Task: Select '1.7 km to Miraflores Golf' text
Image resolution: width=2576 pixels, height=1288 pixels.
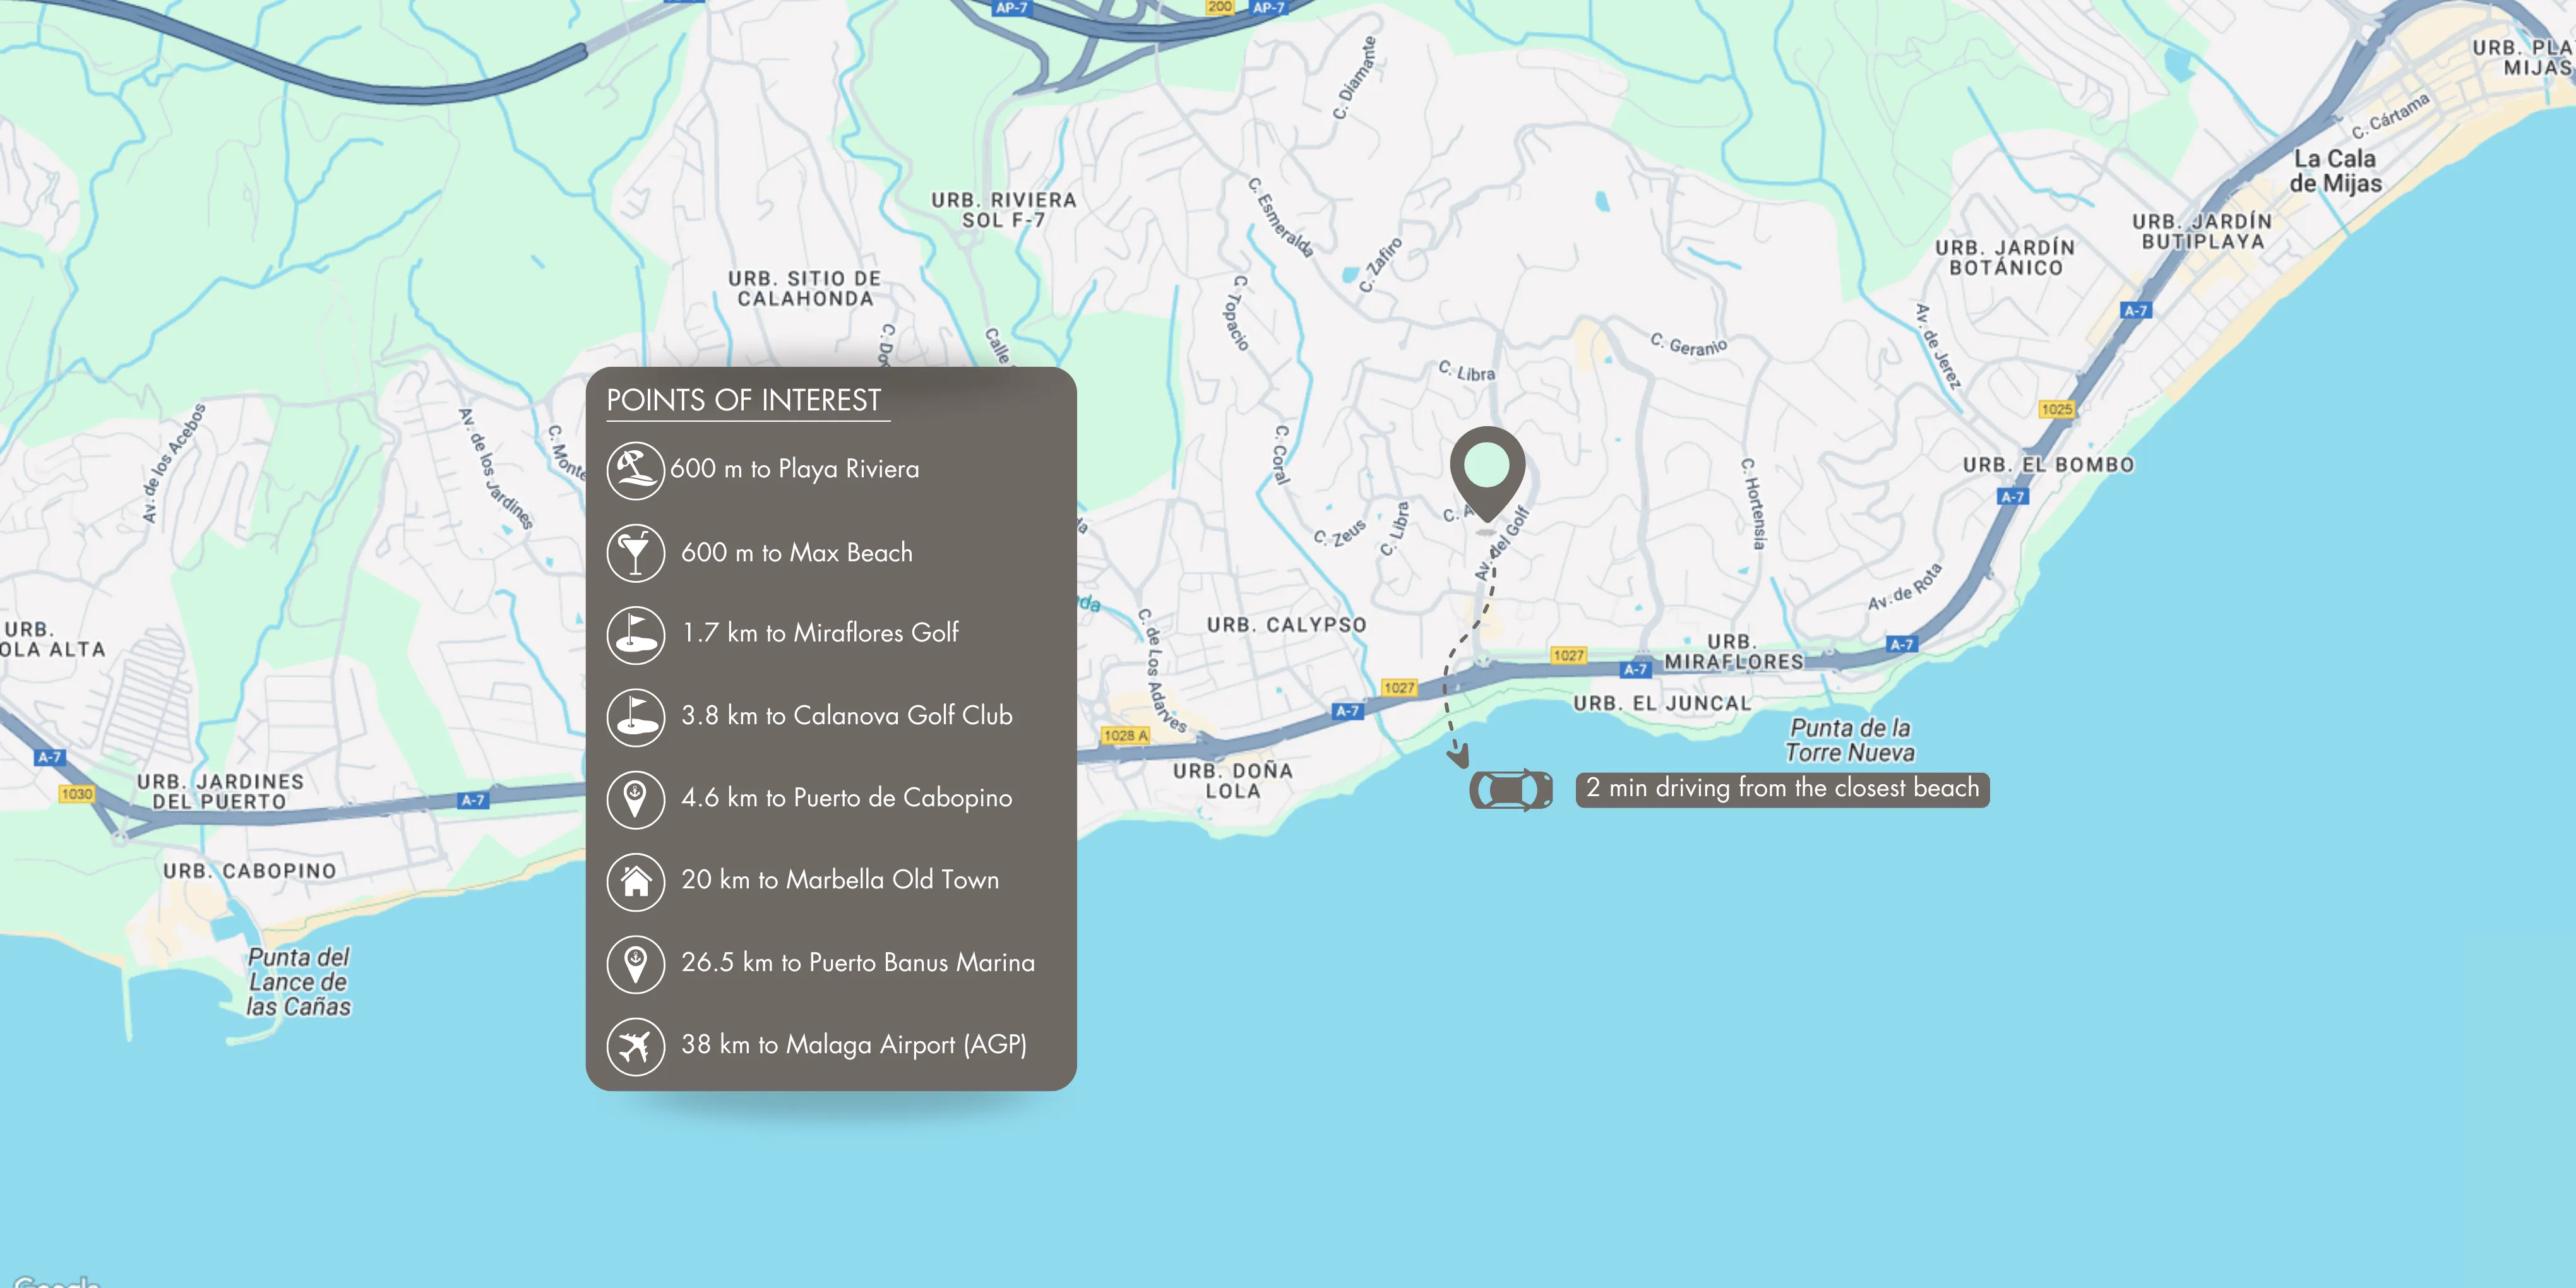Action: [x=820, y=633]
